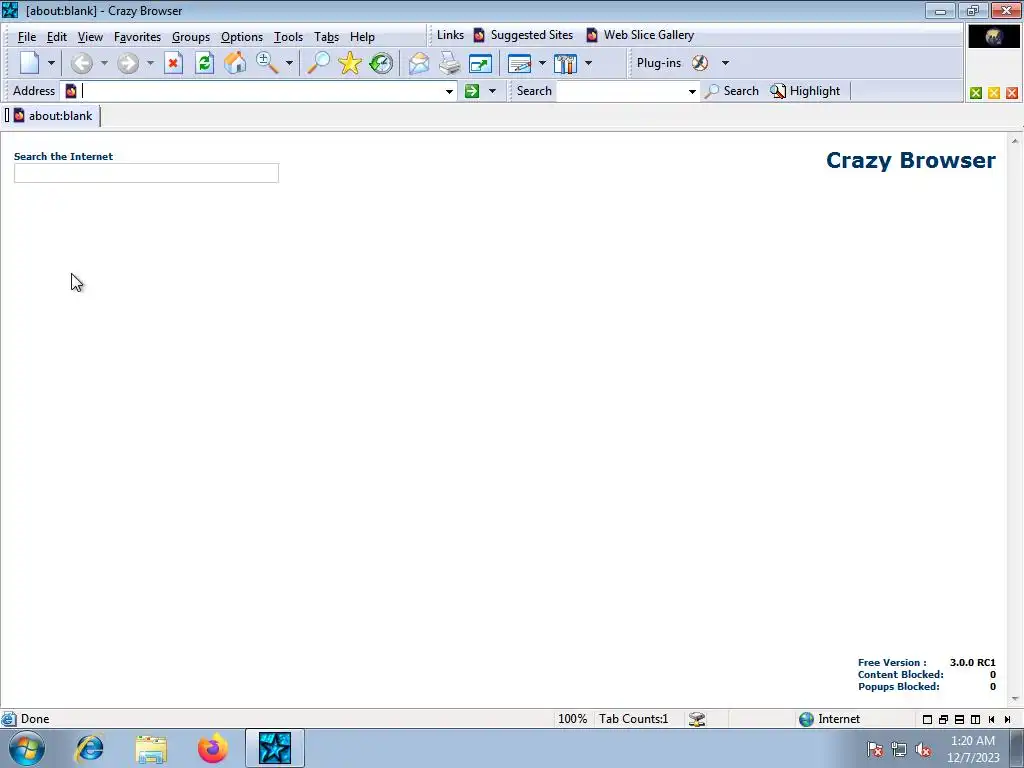Open the Edit menu
This screenshot has width=1024, height=768.
(x=57, y=37)
